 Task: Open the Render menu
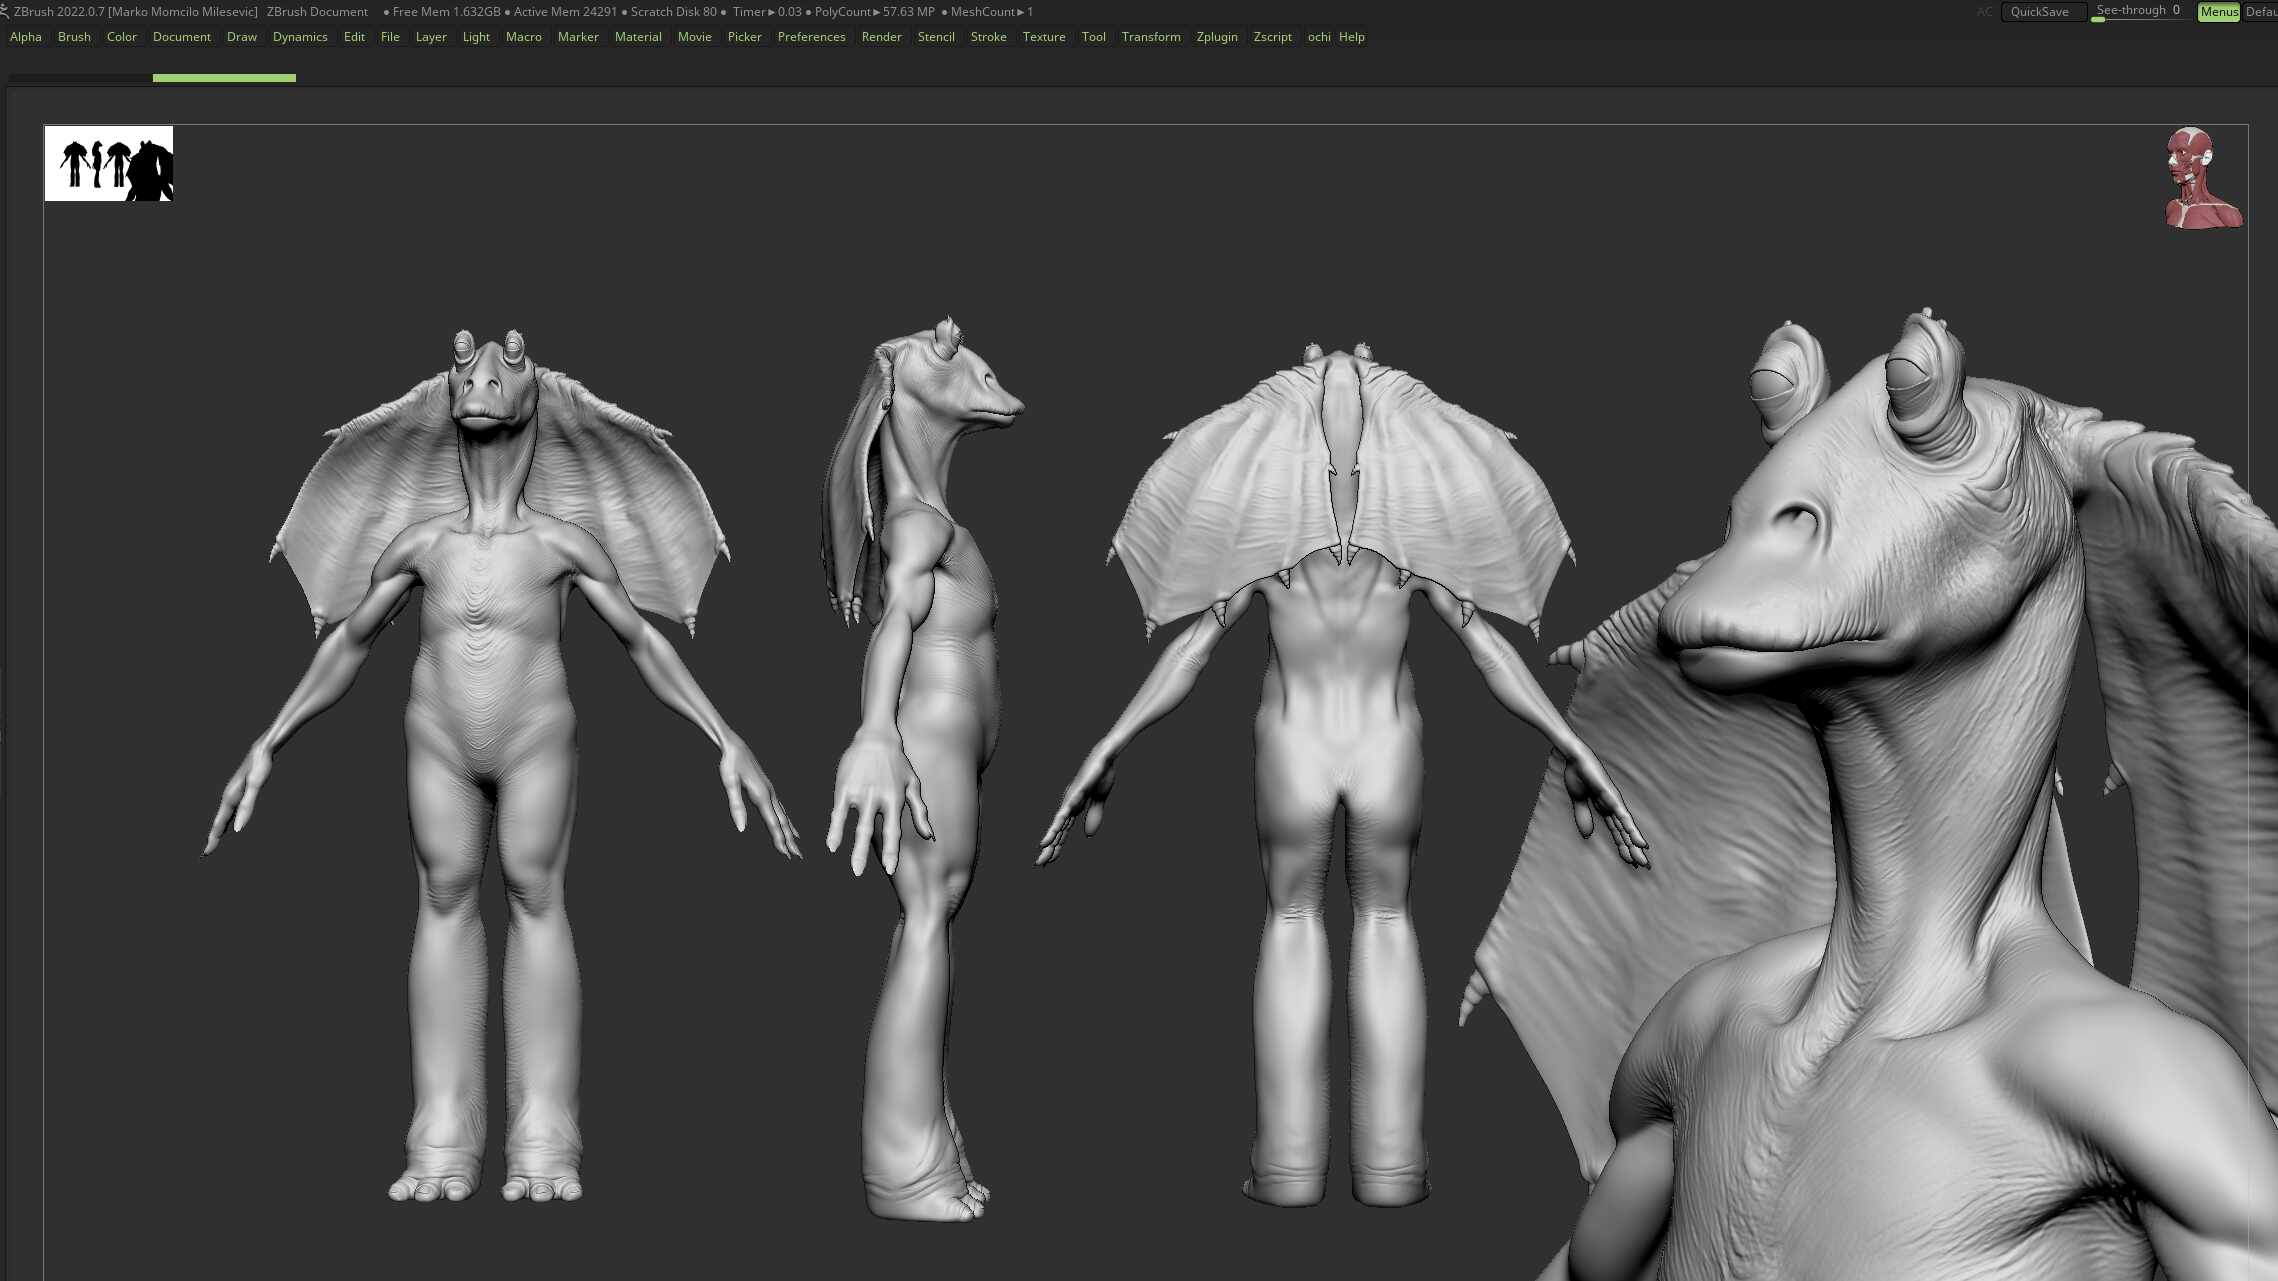click(x=881, y=36)
